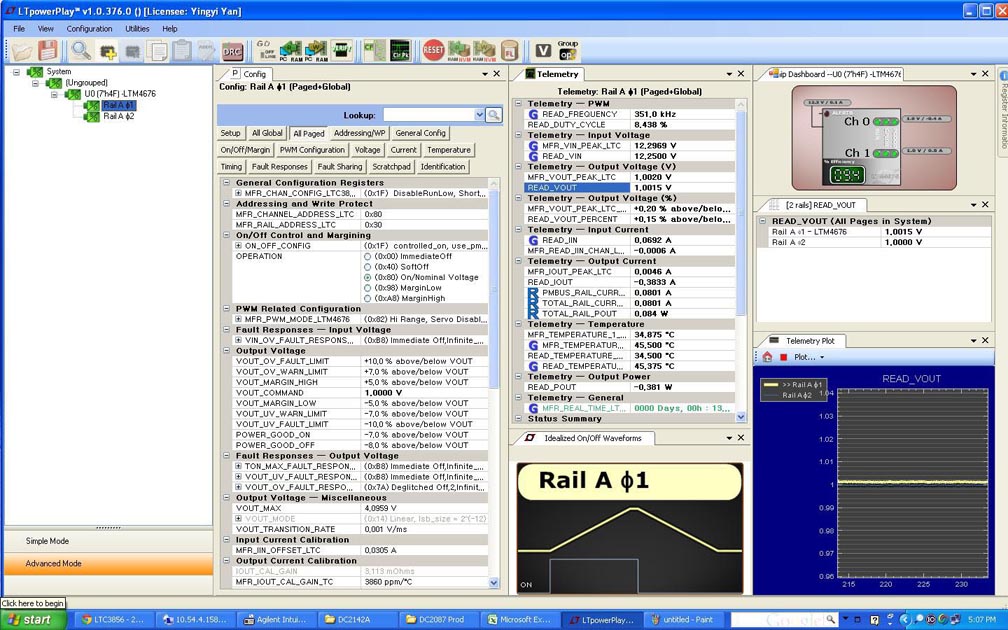
Task: Select On/Nominal Voltage (0x80) operation option
Action: [x=368, y=278]
